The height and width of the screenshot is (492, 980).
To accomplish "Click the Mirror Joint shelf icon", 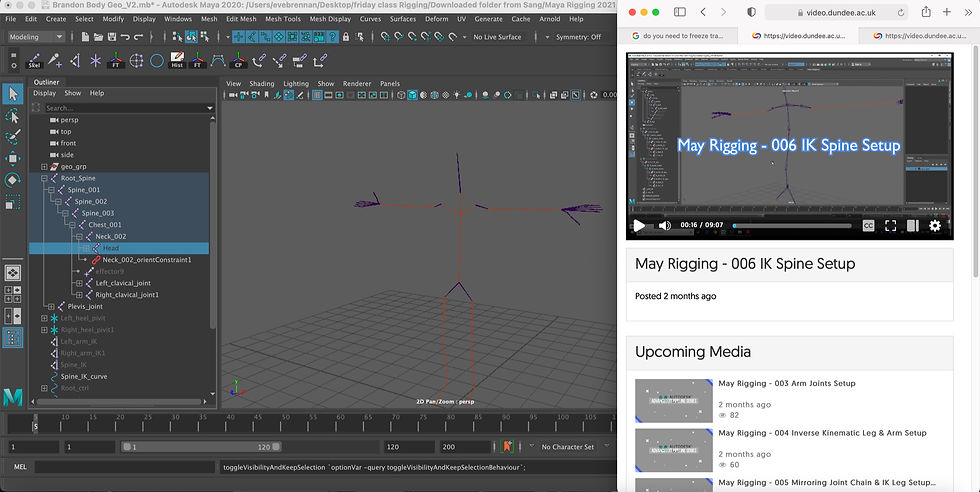I will click(75, 60).
